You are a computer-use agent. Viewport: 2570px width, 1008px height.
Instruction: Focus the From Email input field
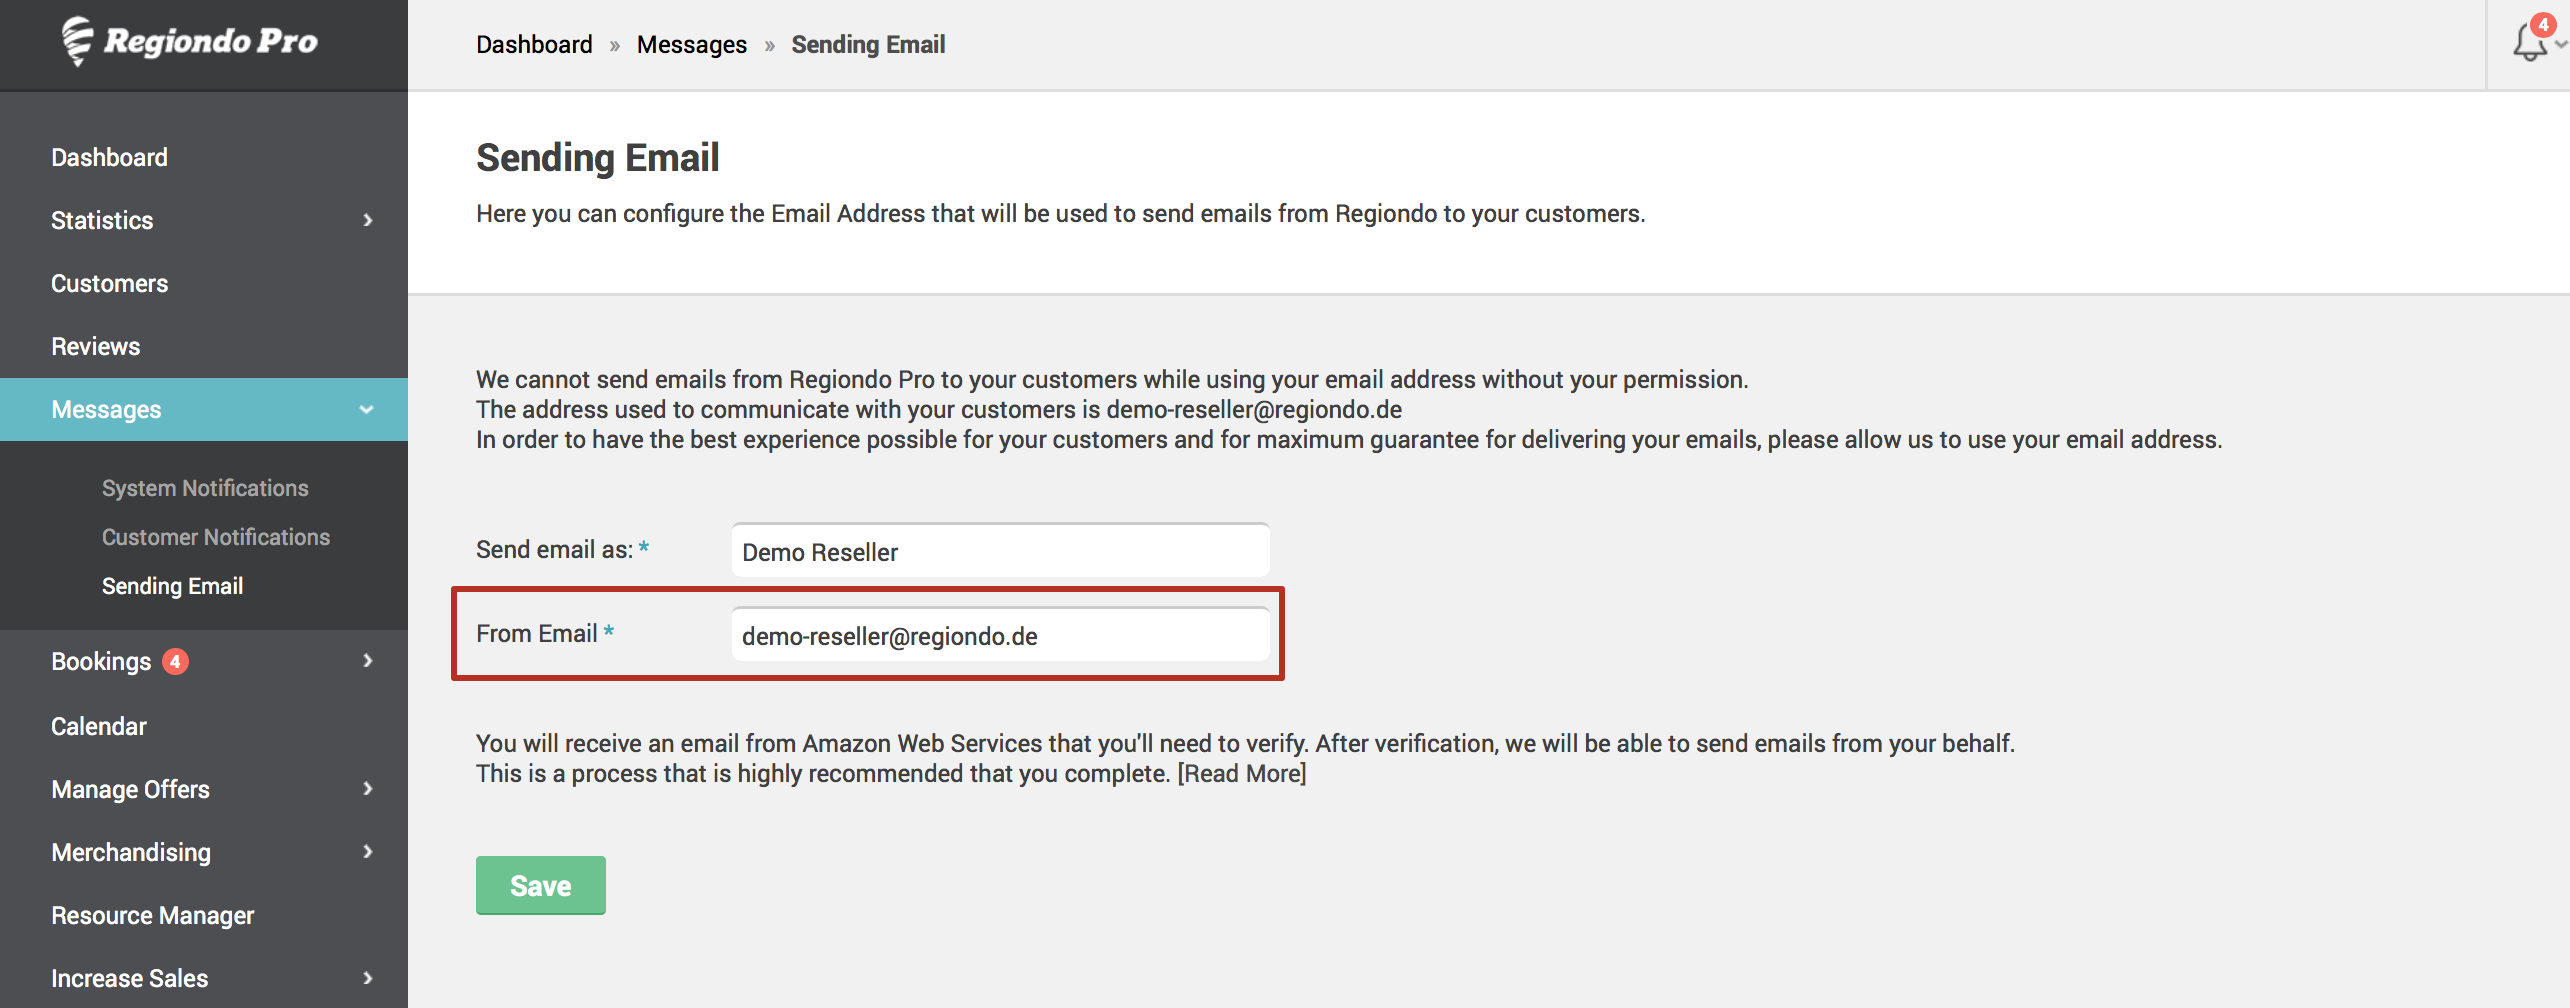[1000, 635]
